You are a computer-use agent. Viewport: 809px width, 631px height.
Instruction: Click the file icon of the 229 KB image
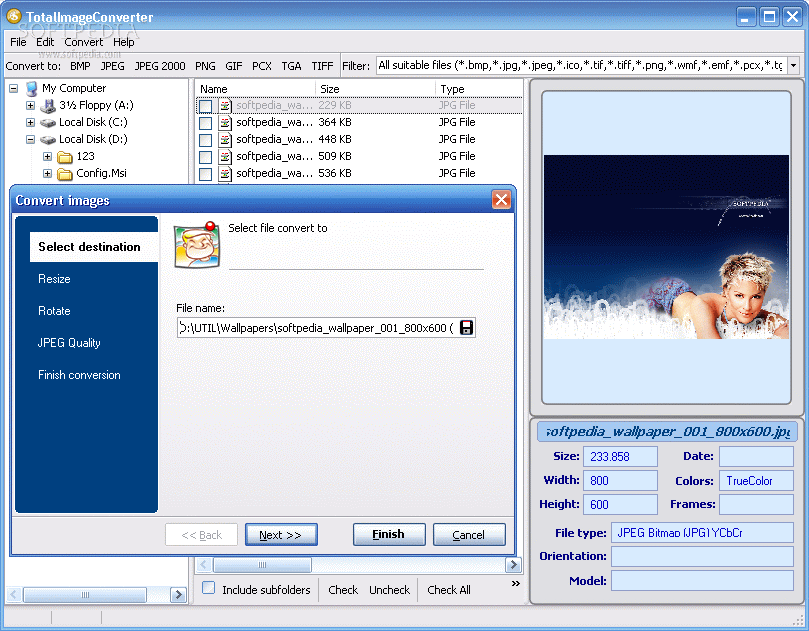225,106
